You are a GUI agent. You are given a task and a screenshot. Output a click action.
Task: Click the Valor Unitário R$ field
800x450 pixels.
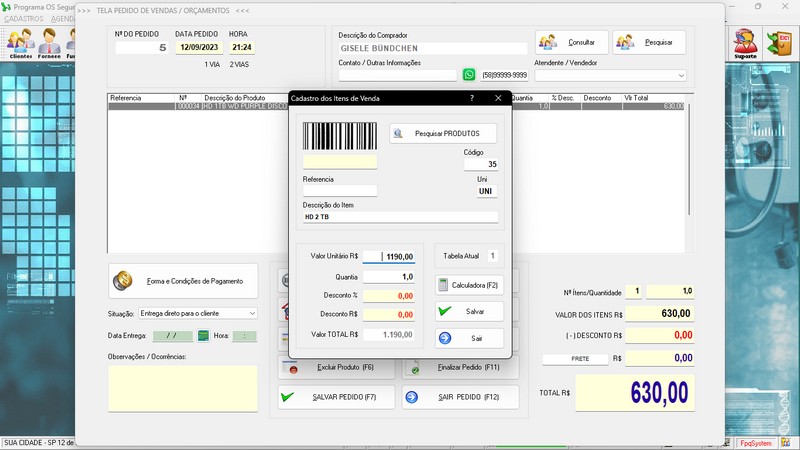click(388, 256)
